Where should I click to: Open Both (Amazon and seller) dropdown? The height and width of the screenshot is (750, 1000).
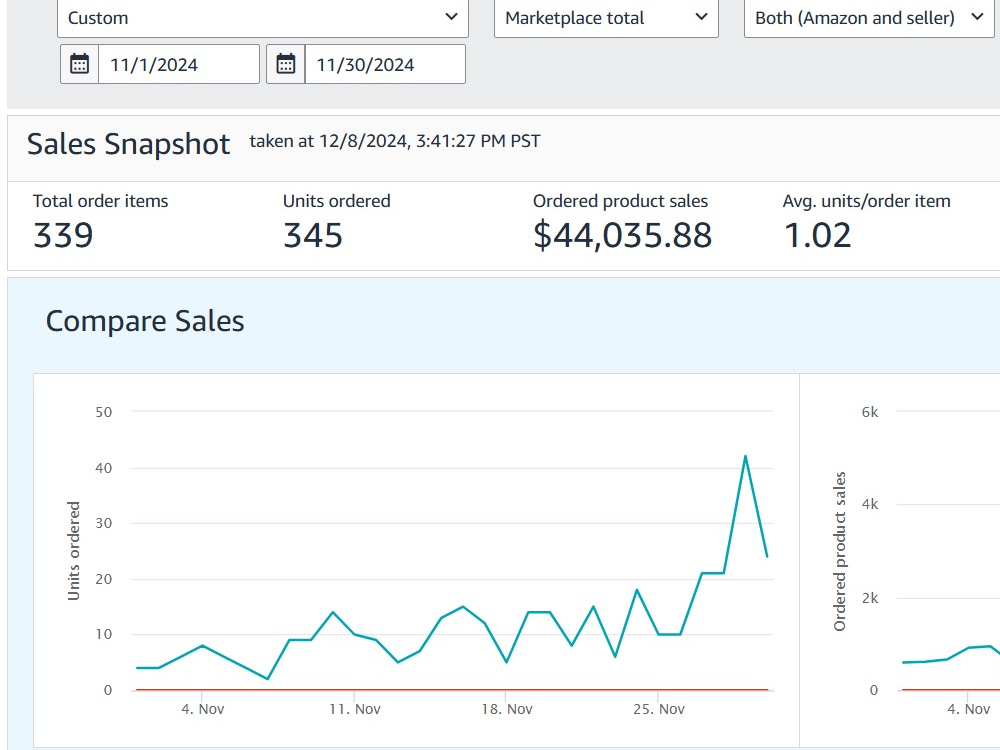coord(869,18)
